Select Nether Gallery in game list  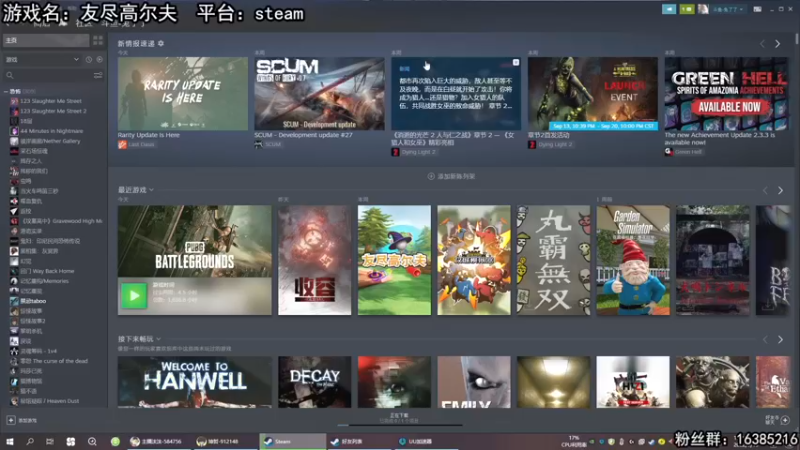pos(50,141)
